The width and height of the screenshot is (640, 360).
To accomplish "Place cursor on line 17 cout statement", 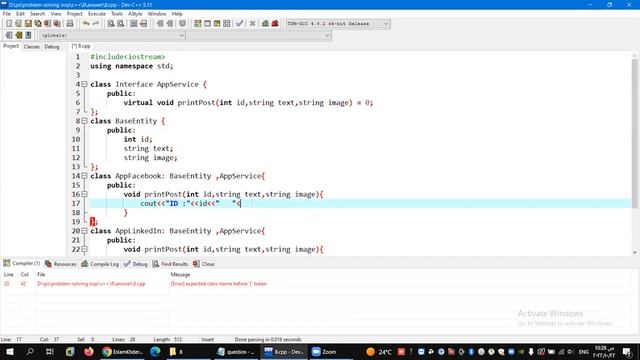I will [x=191, y=203].
